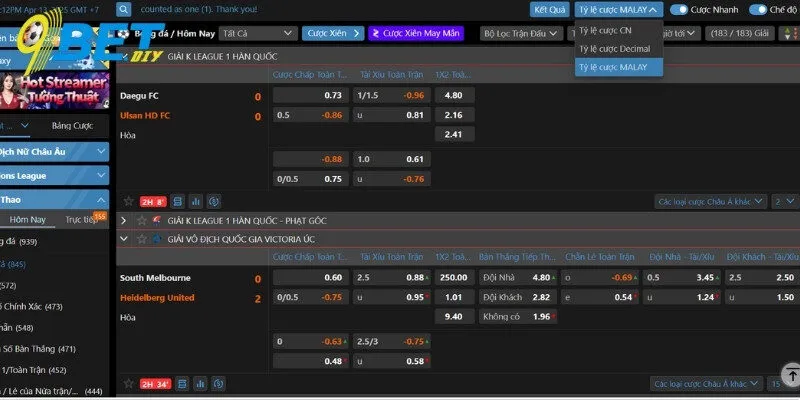Open scoreboard icon for South Melbourne match
The width and height of the screenshot is (800, 400).
click(182, 384)
